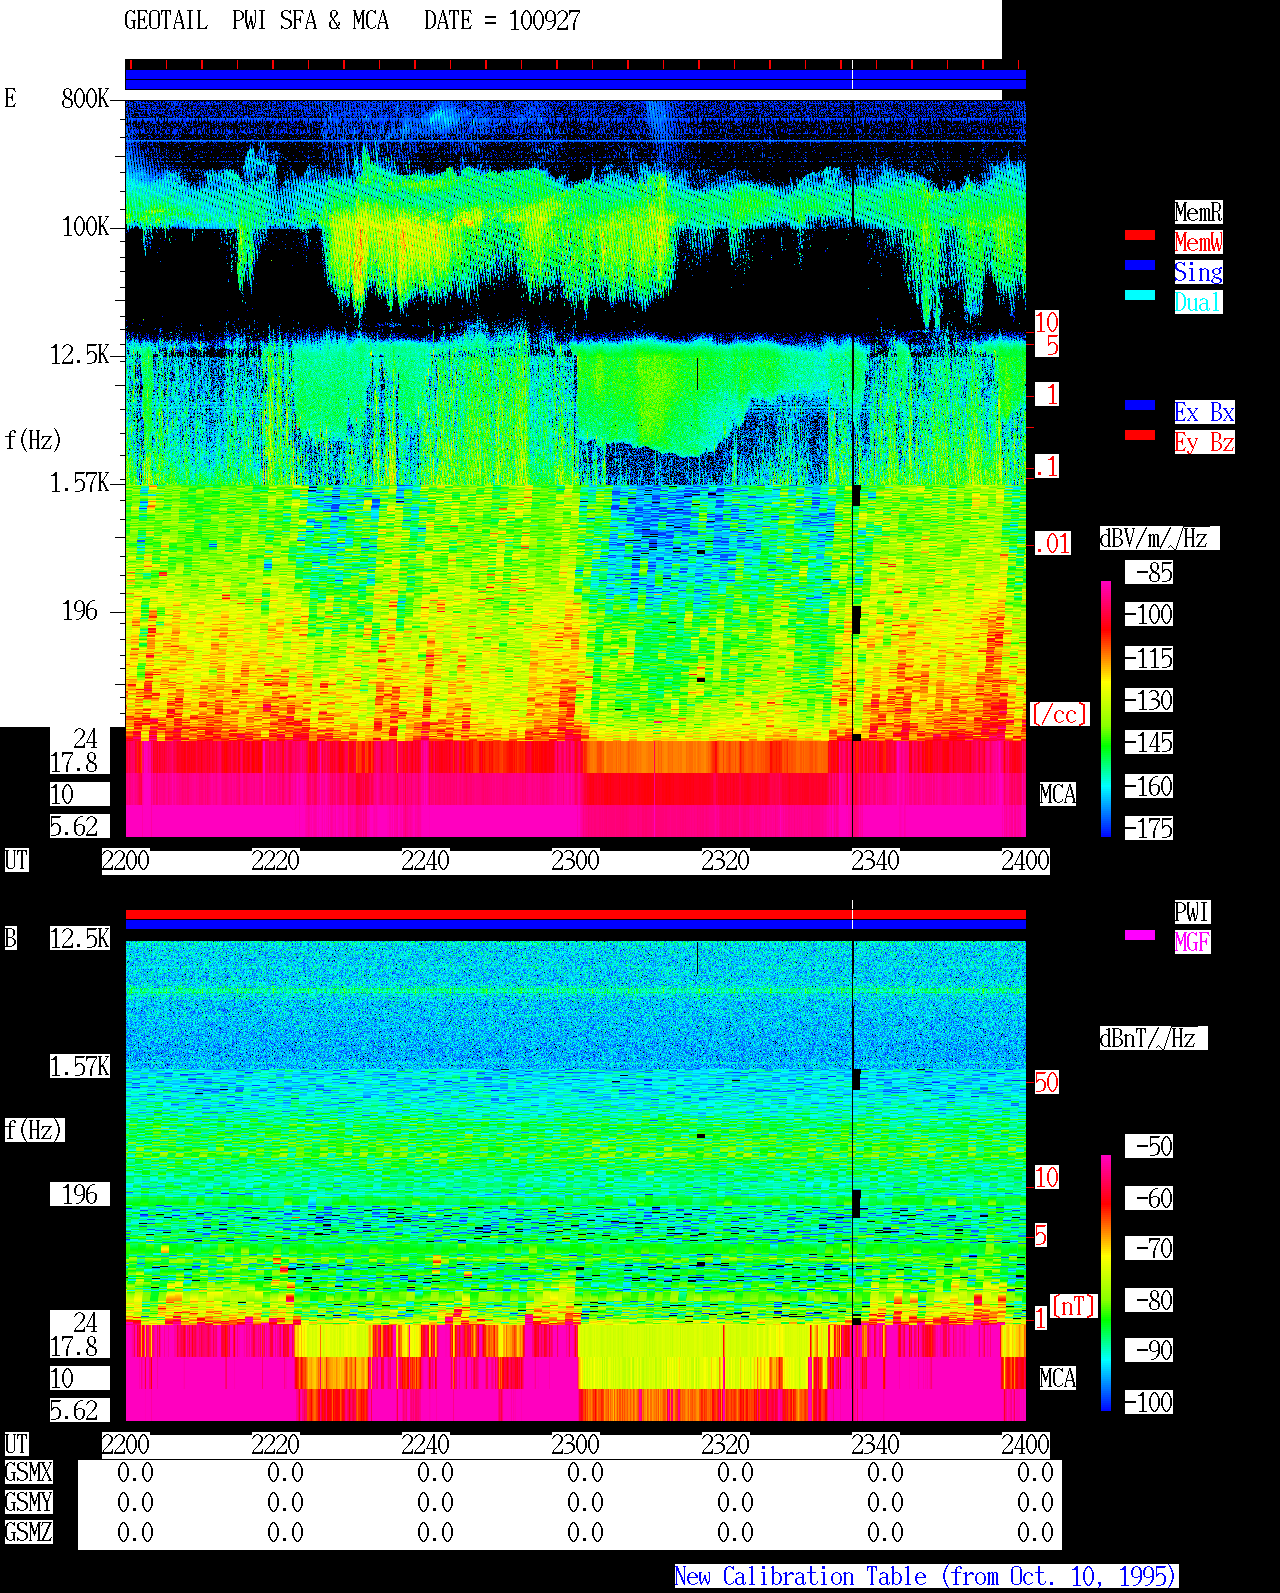Click the dBnT/√Hz unit label
The width and height of the screenshot is (1280, 1593).
1153,1038
